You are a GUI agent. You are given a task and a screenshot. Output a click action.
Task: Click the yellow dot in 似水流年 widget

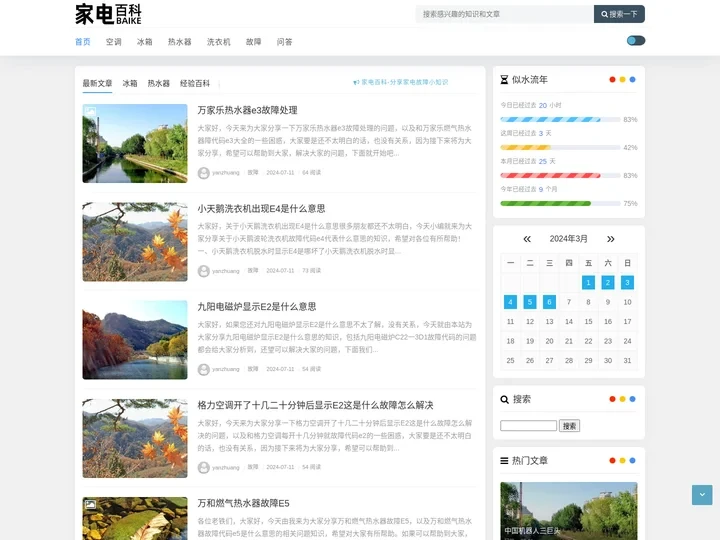pyautogui.click(x=622, y=79)
